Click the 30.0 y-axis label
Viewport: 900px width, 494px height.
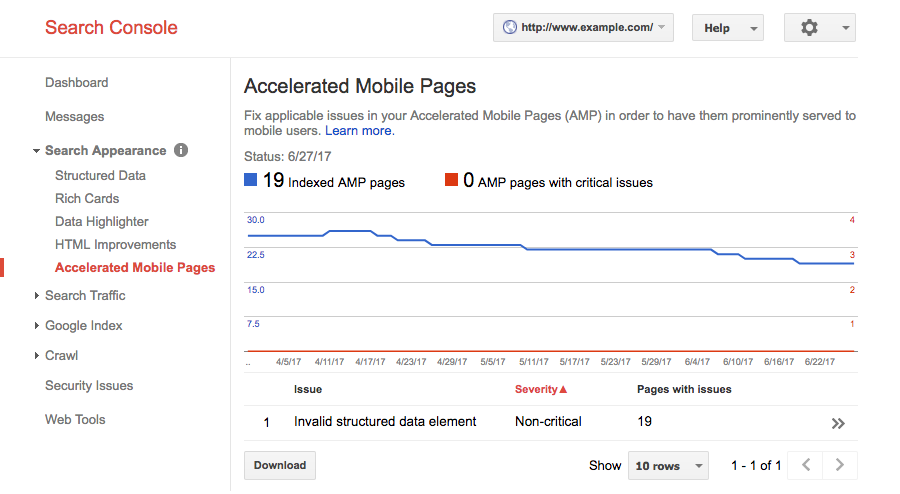(x=255, y=220)
